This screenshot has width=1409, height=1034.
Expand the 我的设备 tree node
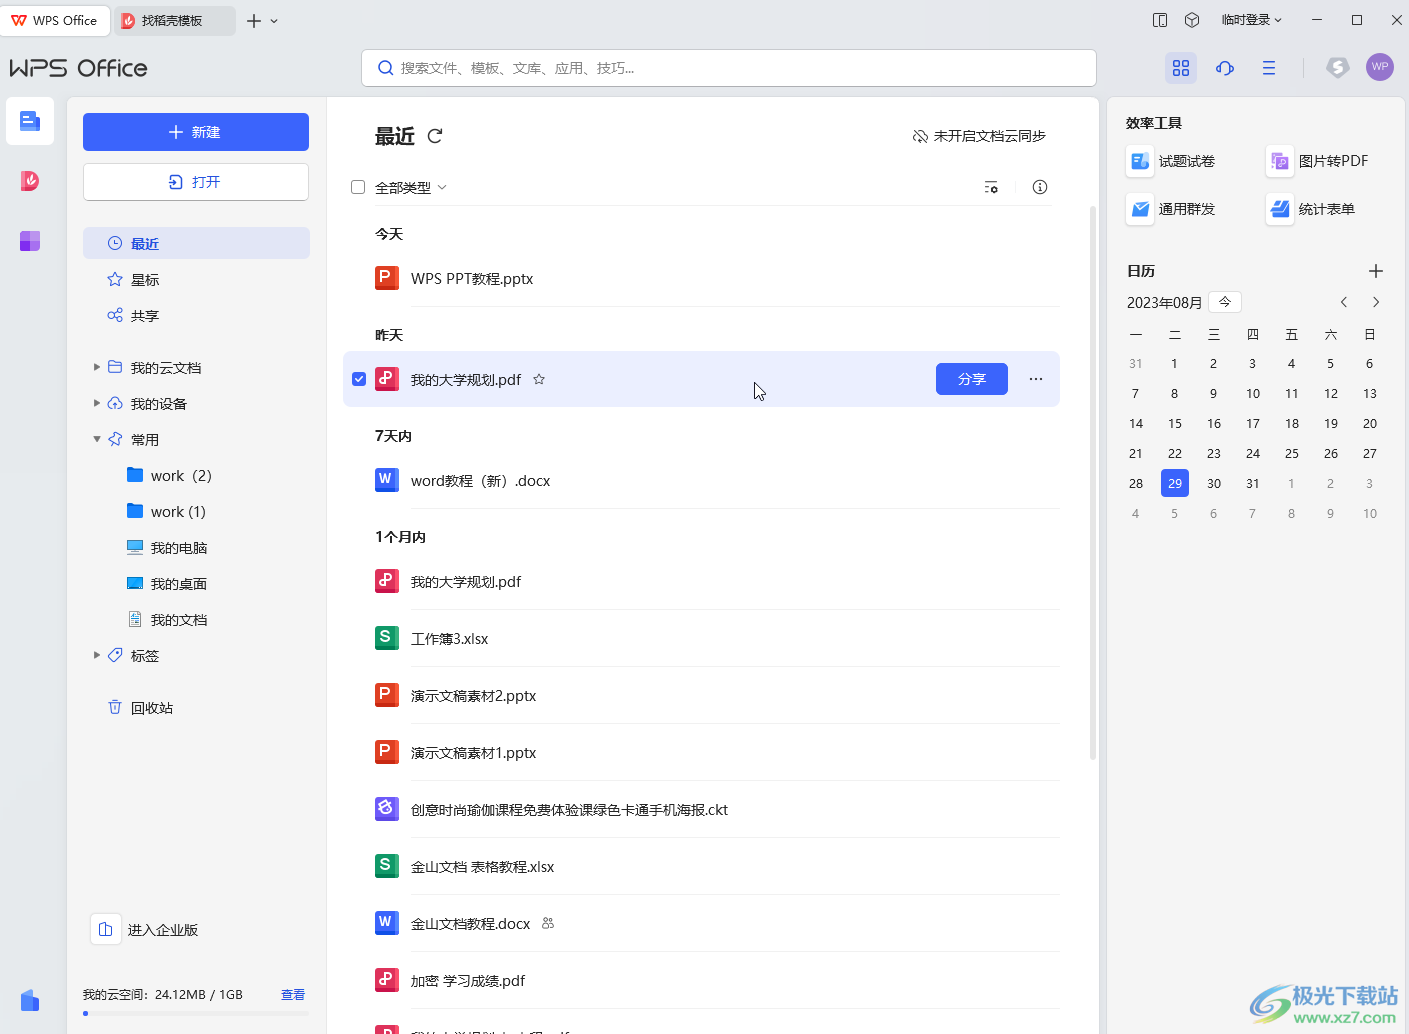(97, 403)
